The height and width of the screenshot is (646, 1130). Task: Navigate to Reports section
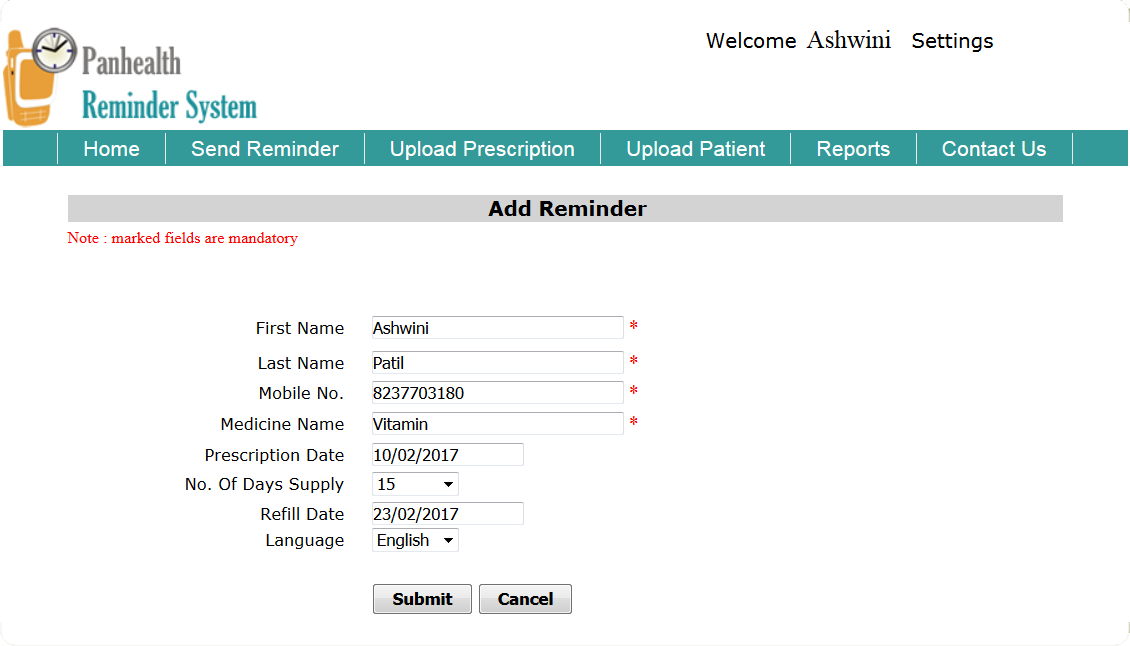[x=852, y=149]
